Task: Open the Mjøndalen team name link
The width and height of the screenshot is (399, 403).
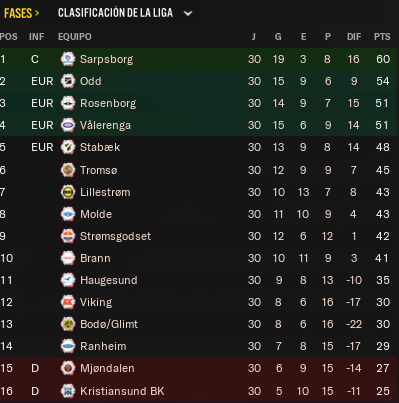Action: click(107, 368)
